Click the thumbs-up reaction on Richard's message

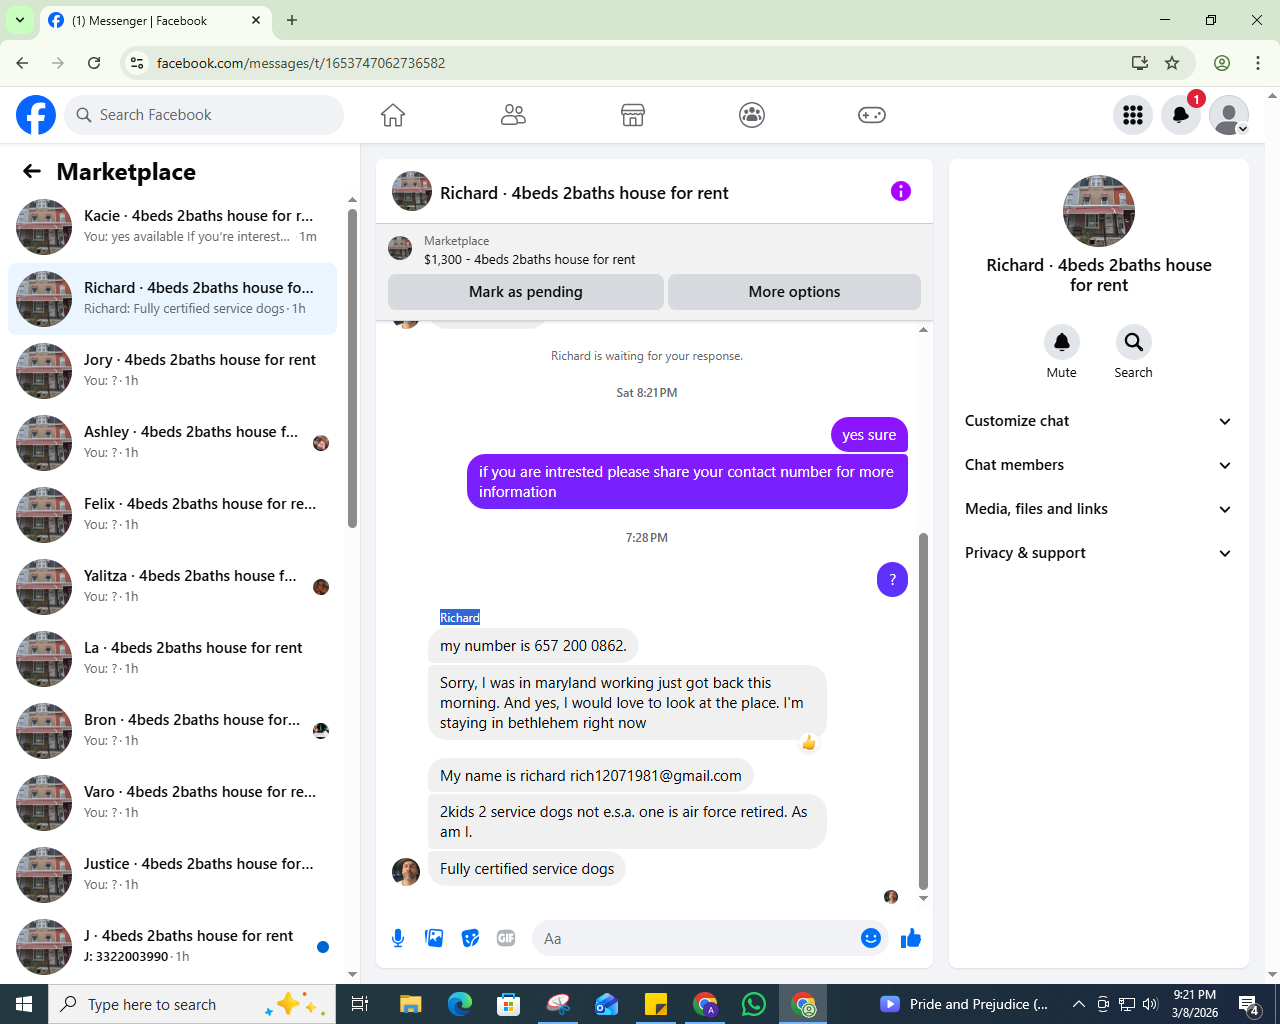coord(809,743)
